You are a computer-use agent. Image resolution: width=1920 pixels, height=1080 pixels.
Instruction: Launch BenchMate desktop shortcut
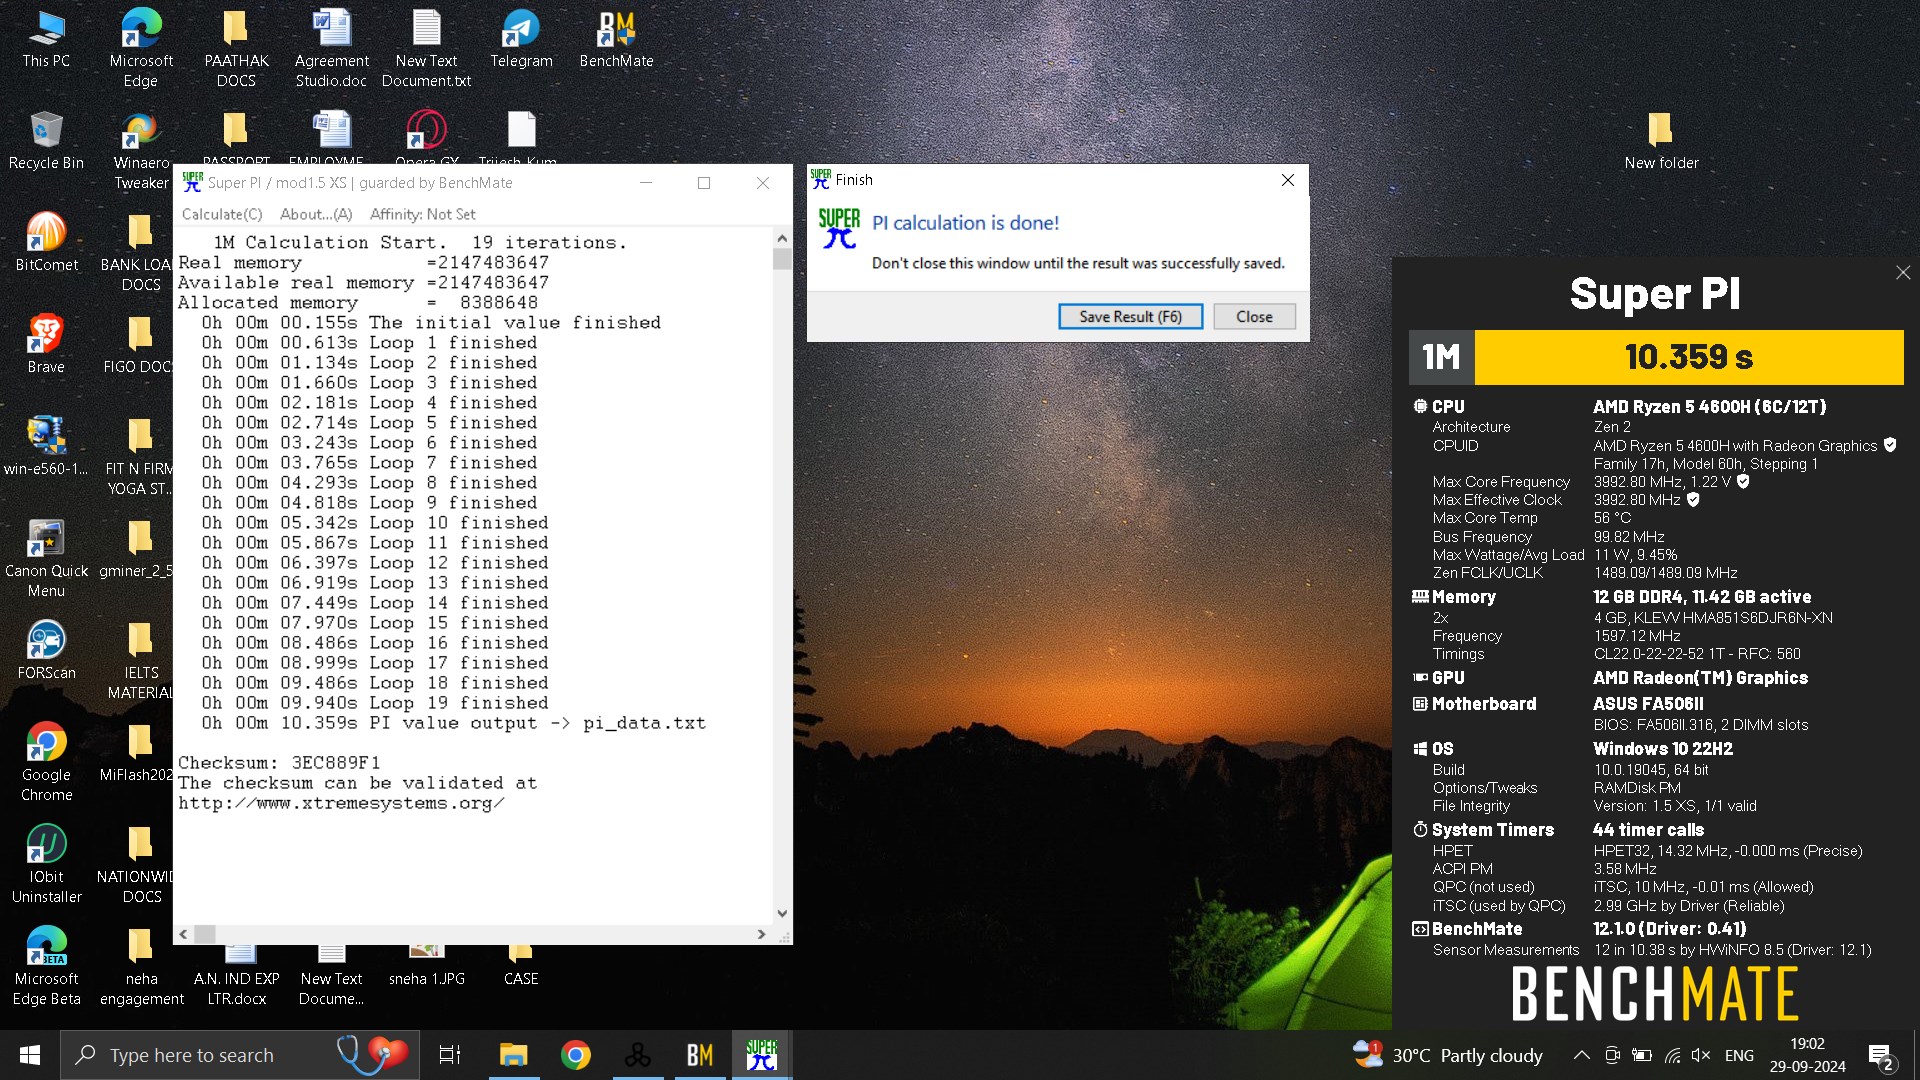(616, 40)
